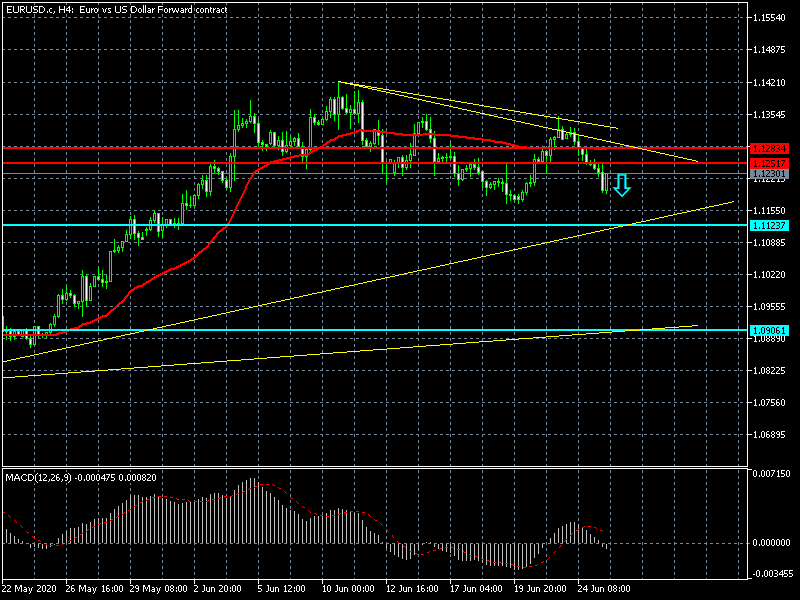800x600 pixels.
Task: Click the 1.14210 price scale value
Action: [769, 82]
